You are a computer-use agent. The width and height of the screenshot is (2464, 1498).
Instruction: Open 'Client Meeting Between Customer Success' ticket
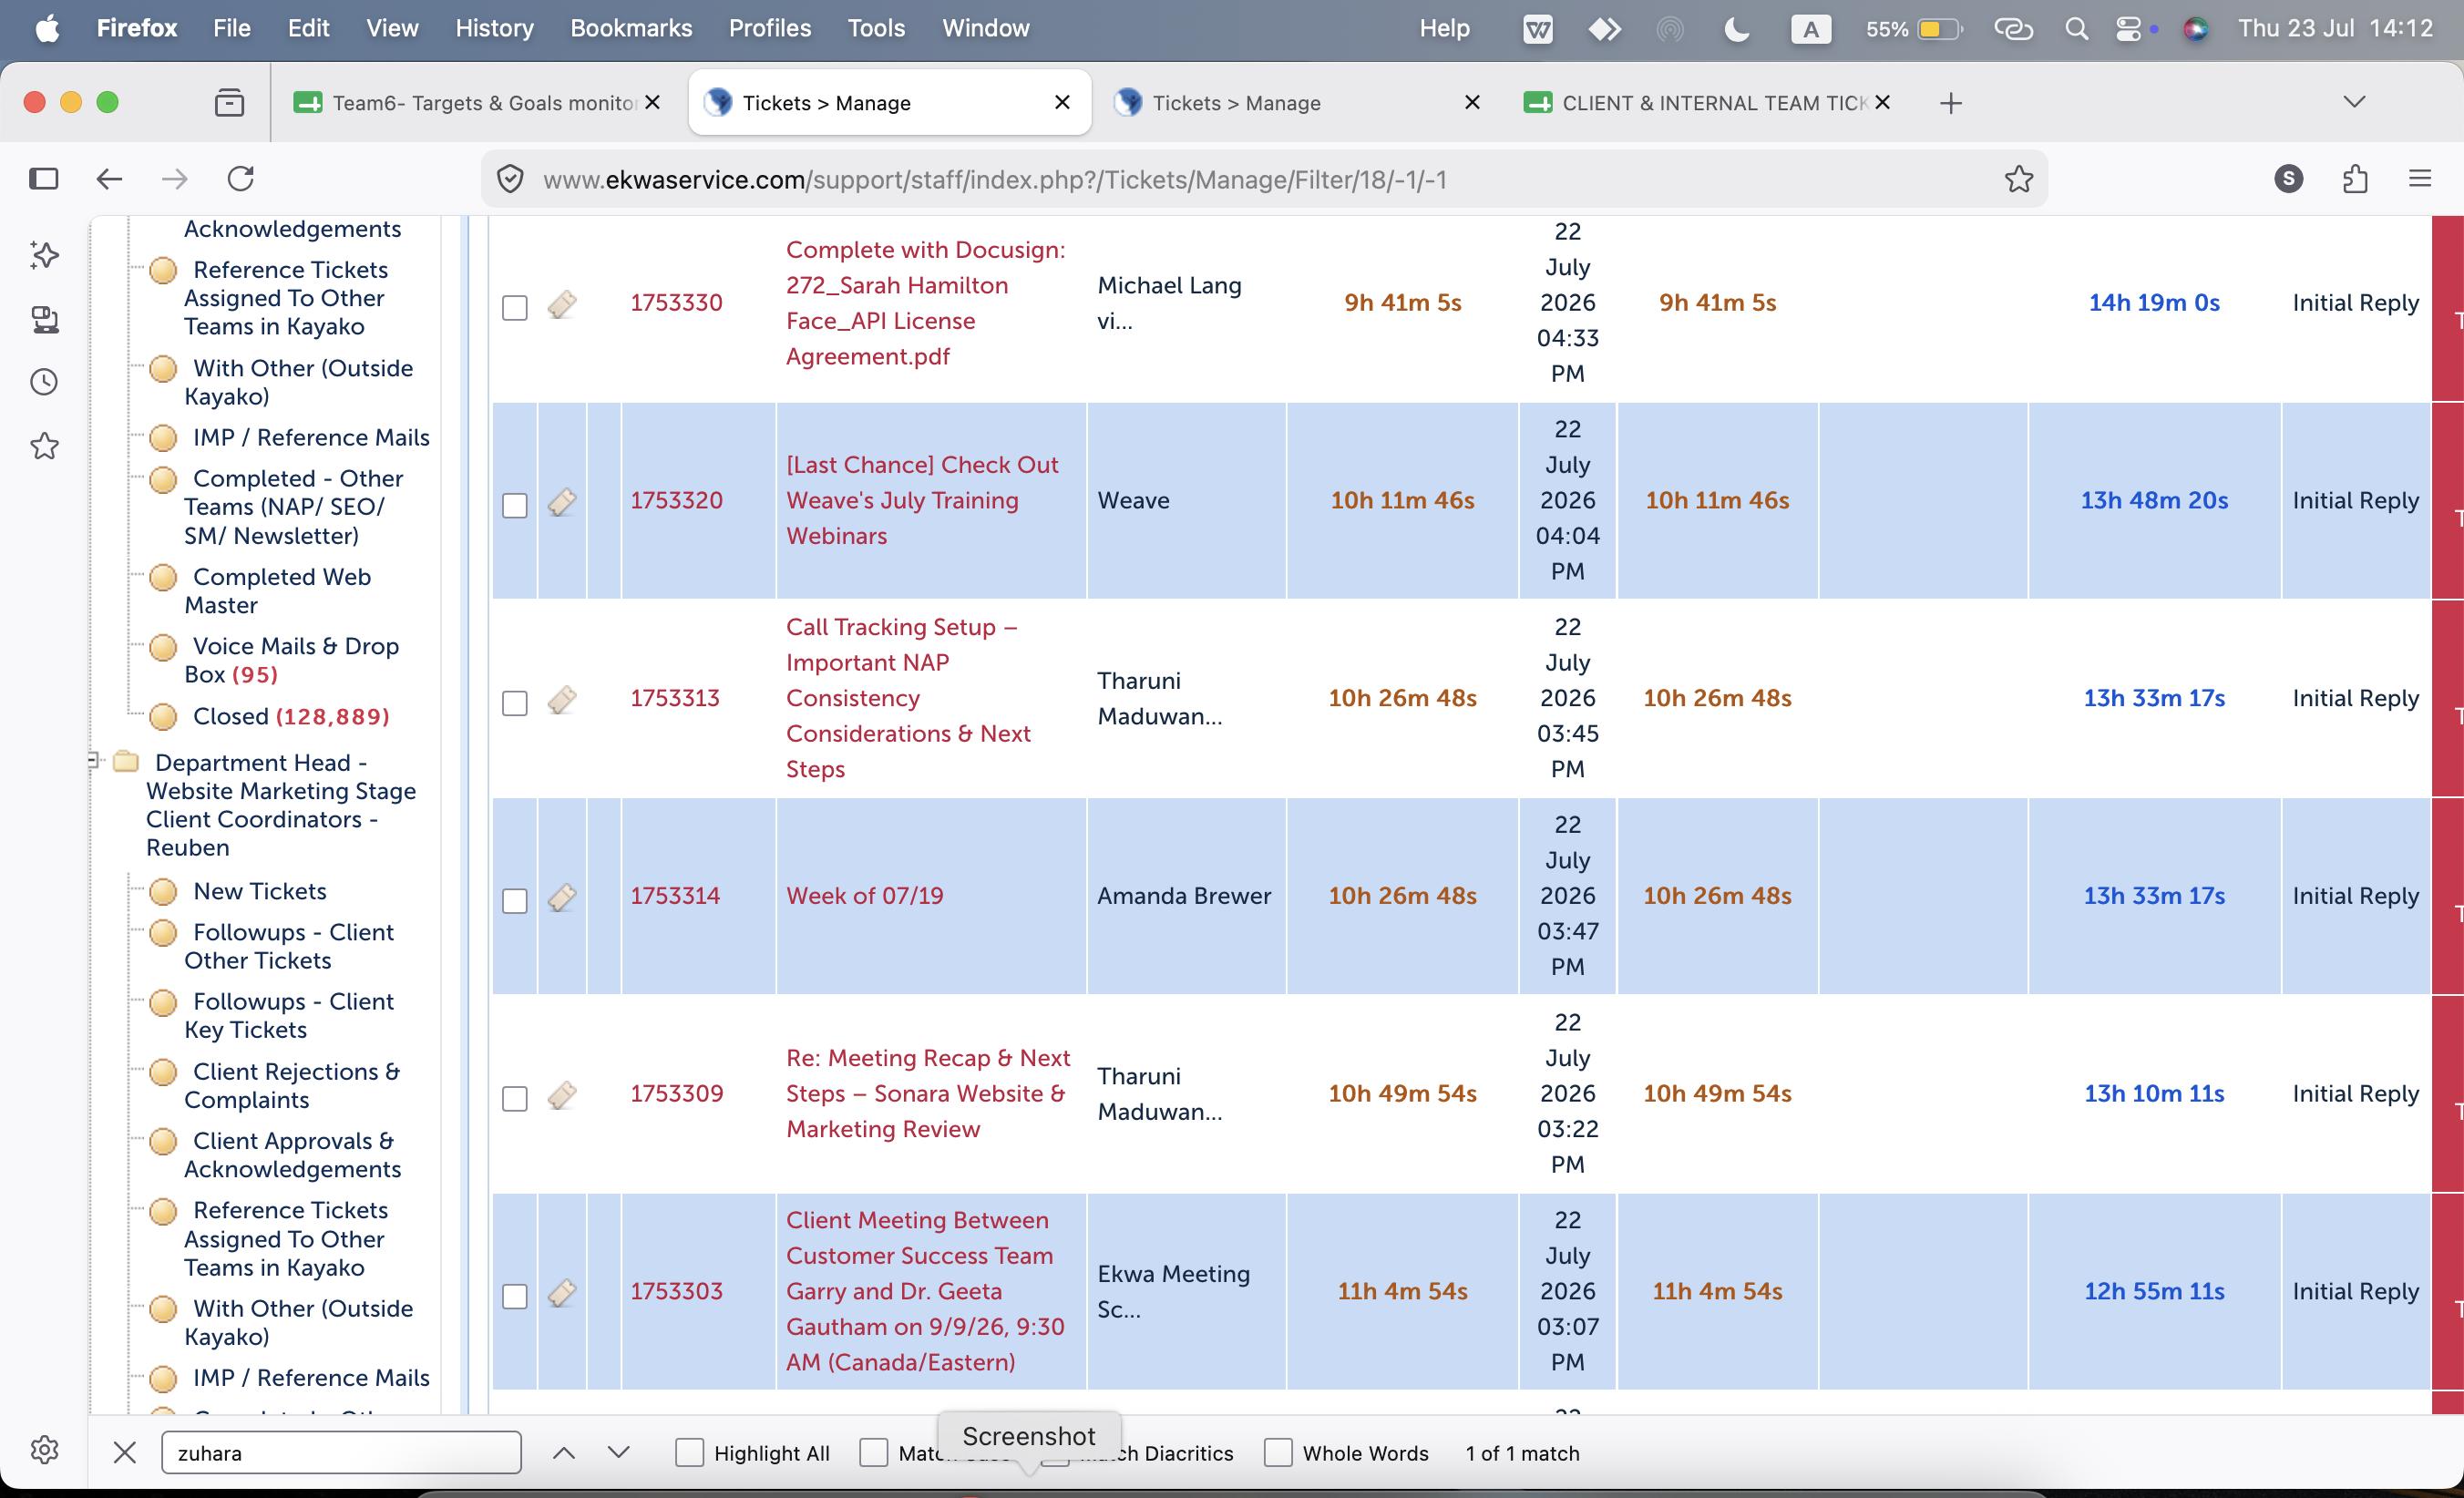[x=925, y=1291]
